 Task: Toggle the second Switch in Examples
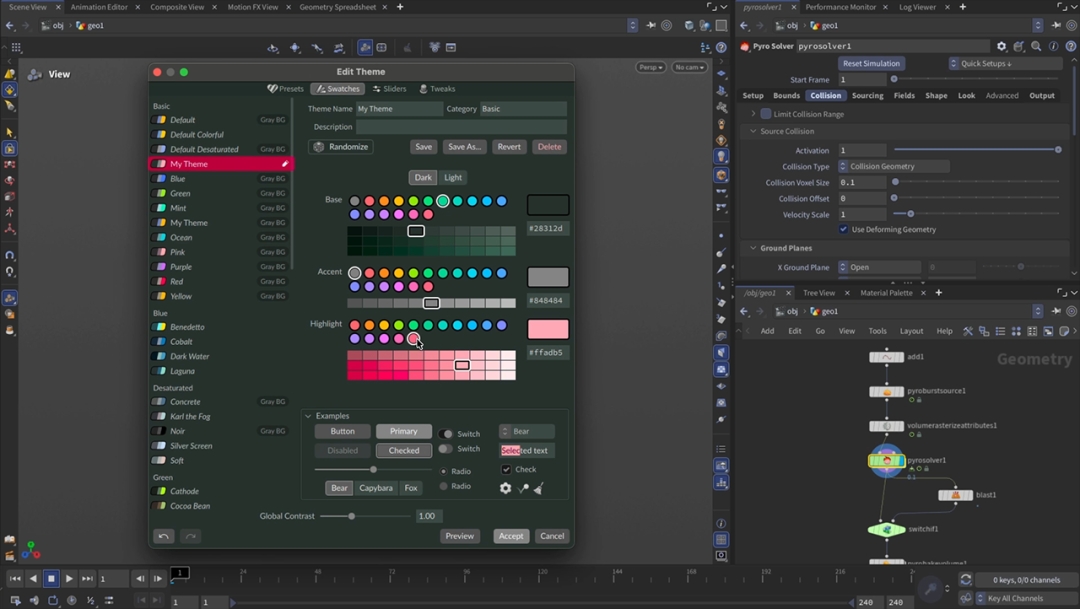coord(446,449)
